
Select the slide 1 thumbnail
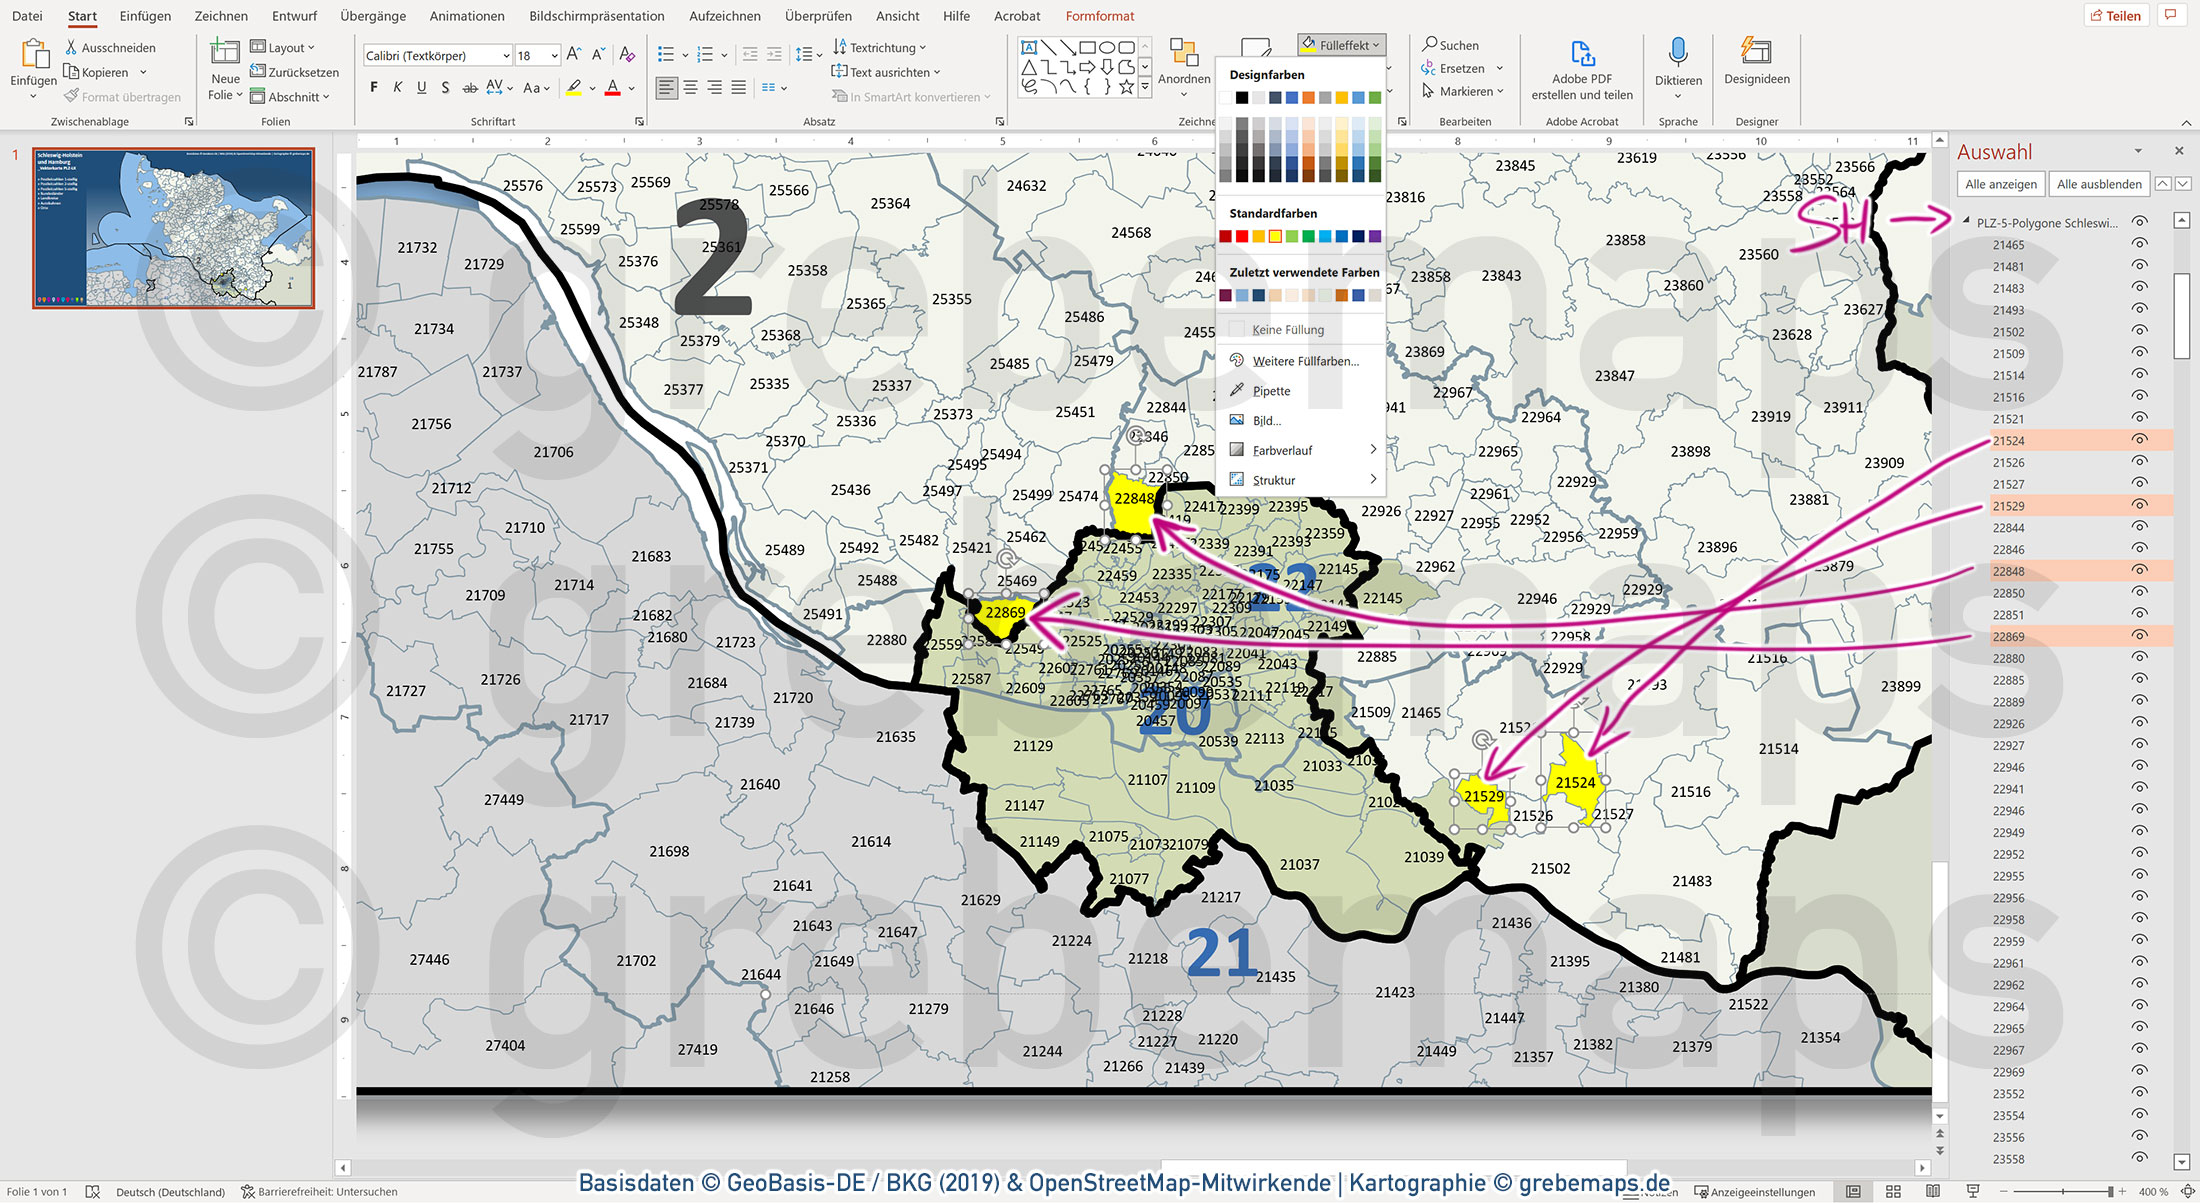click(174, 229)
